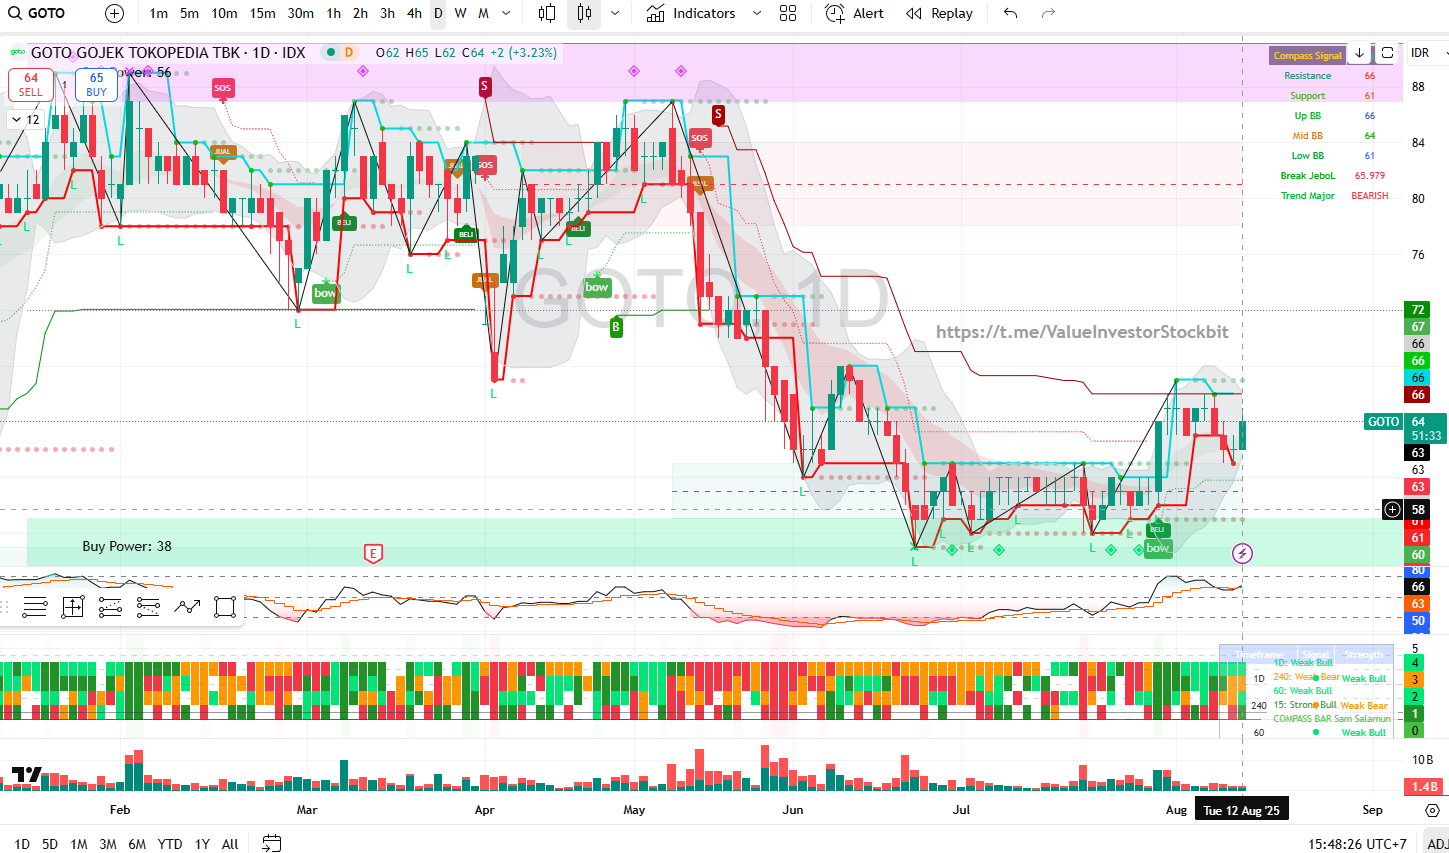Click the GOTO GOJEK TOKOPEDIA chart title

pyautogui.click(x=168, y=52)
